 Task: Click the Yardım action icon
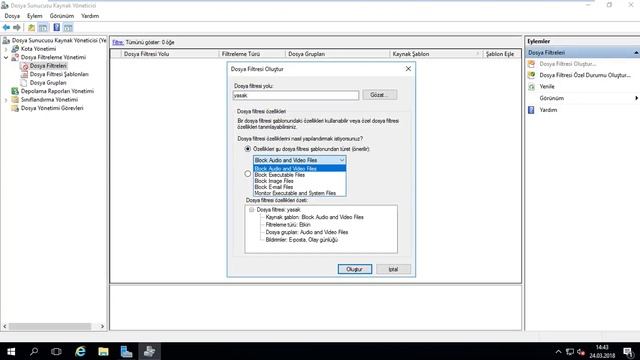531,110
